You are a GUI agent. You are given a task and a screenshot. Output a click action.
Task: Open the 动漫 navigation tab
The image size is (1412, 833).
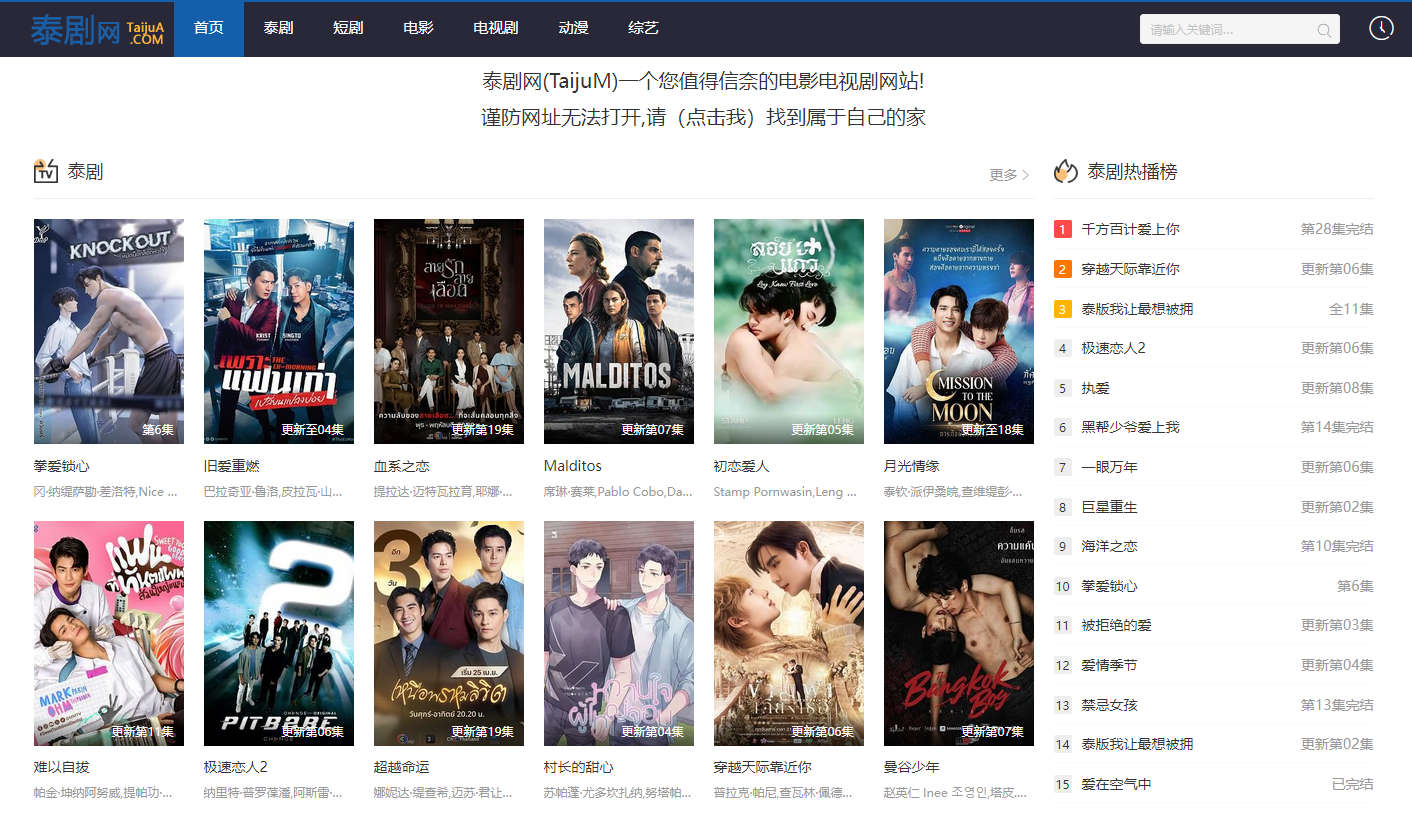click(x=573, y=28)
